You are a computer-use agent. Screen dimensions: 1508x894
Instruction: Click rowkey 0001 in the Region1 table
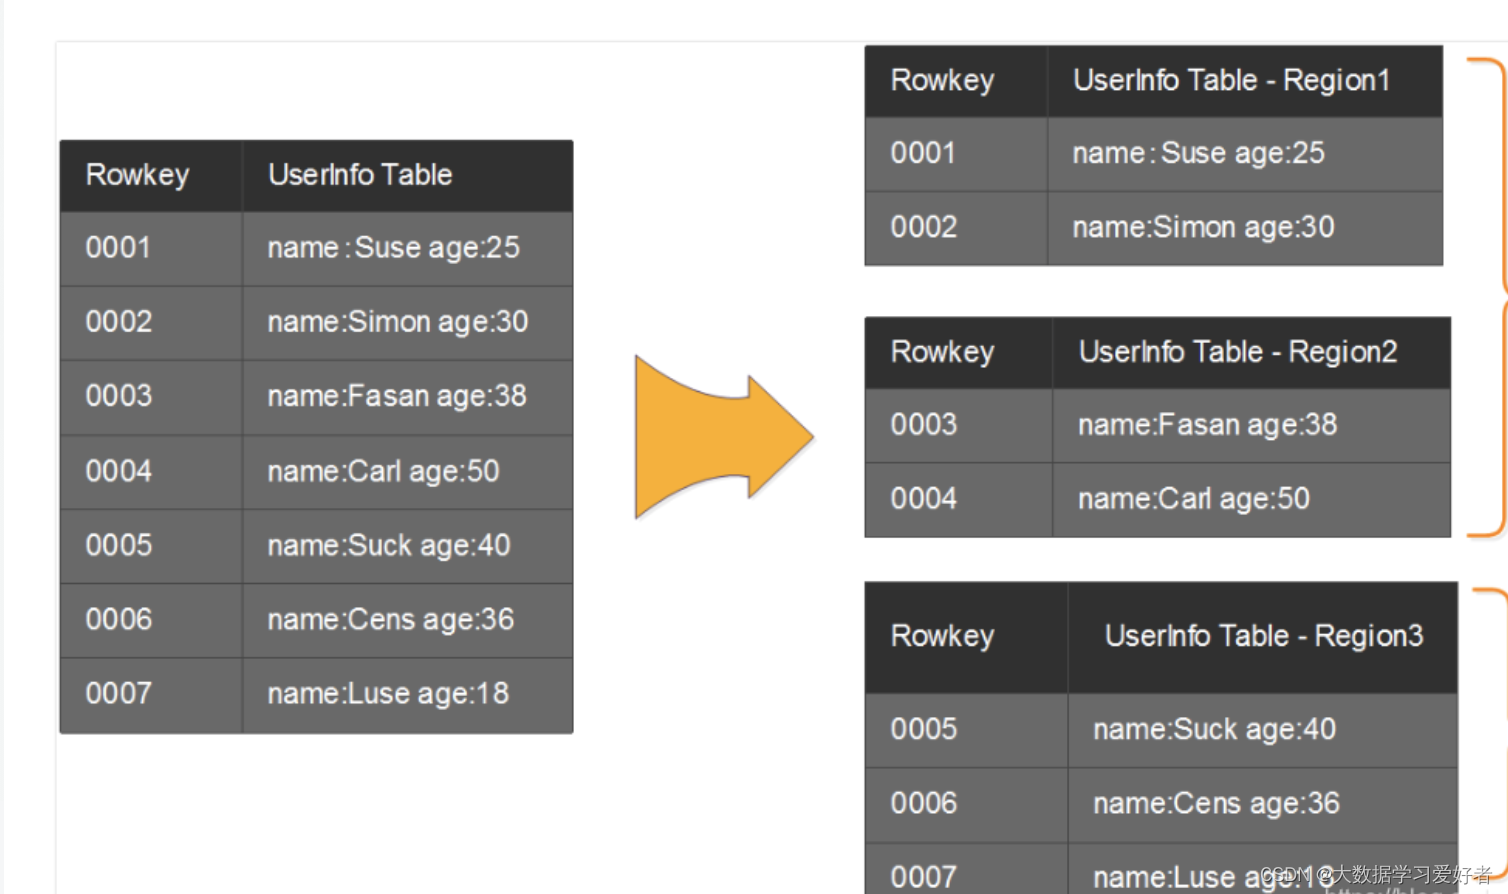[923, 153]
